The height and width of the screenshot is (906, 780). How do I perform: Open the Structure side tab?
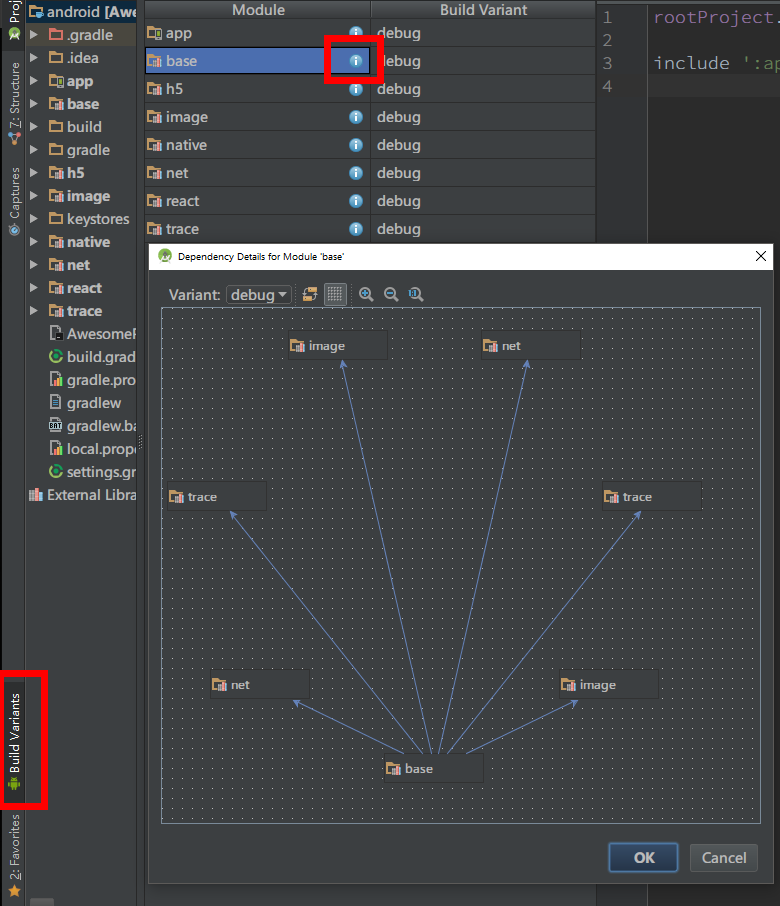pyautogui.click(x=14, y=103)
